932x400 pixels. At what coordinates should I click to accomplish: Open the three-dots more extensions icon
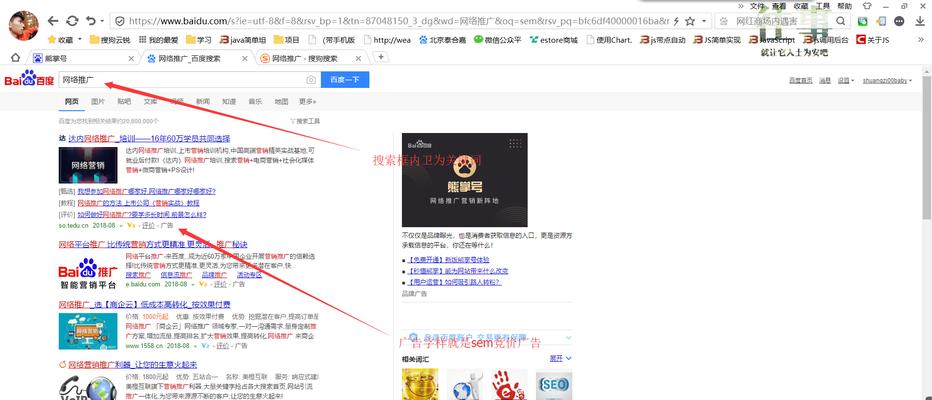899,21
